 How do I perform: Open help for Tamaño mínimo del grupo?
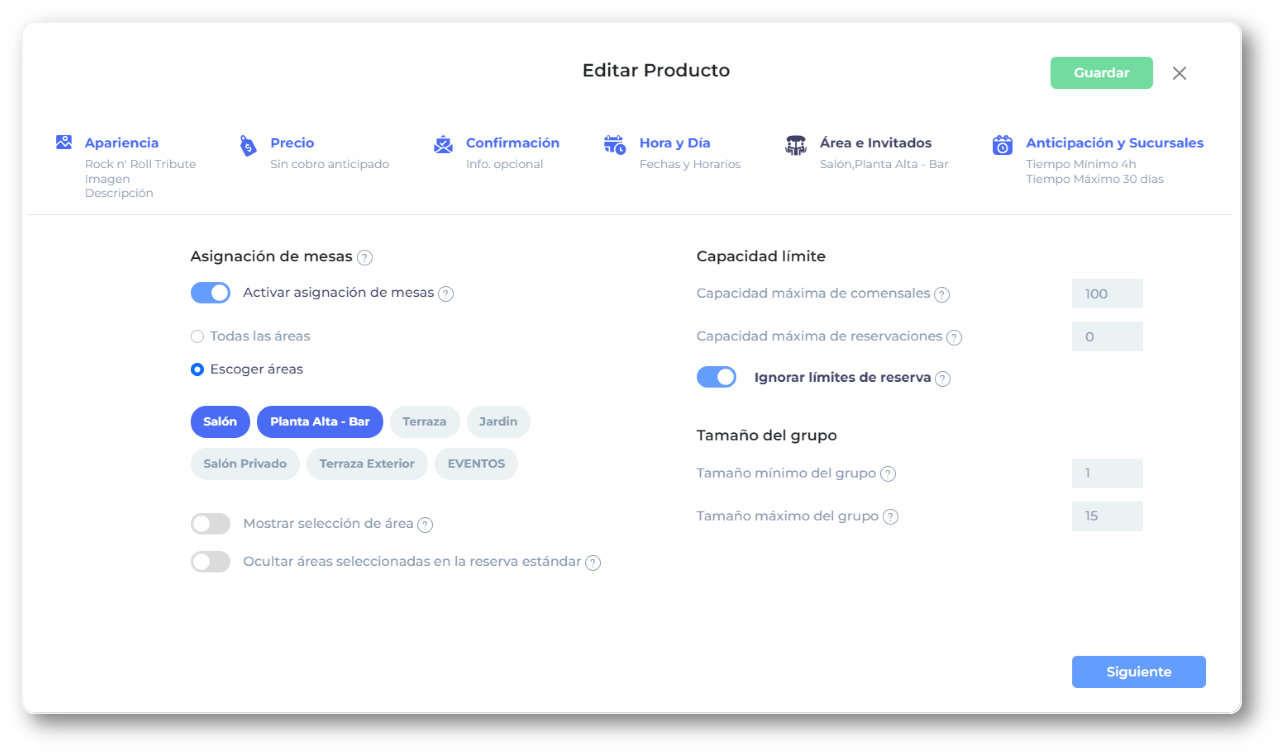(x=888, y=474)
